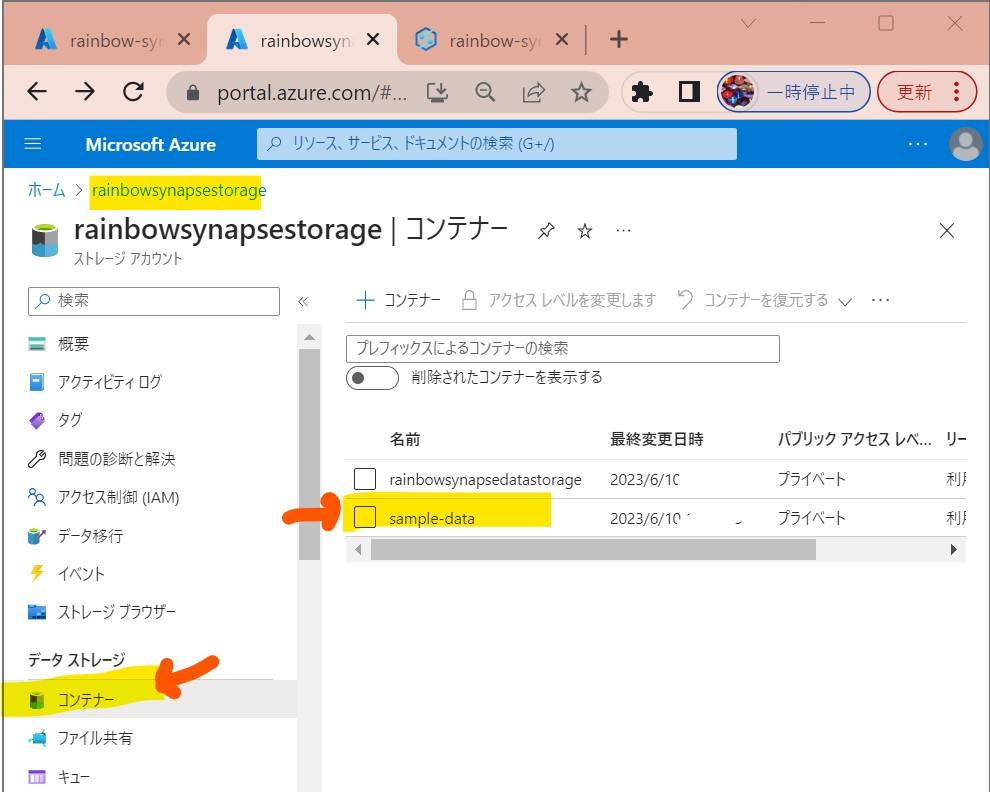Pin the storage account blade
The height and width of the screenshot is (792, 990).
tap(546, 231)
